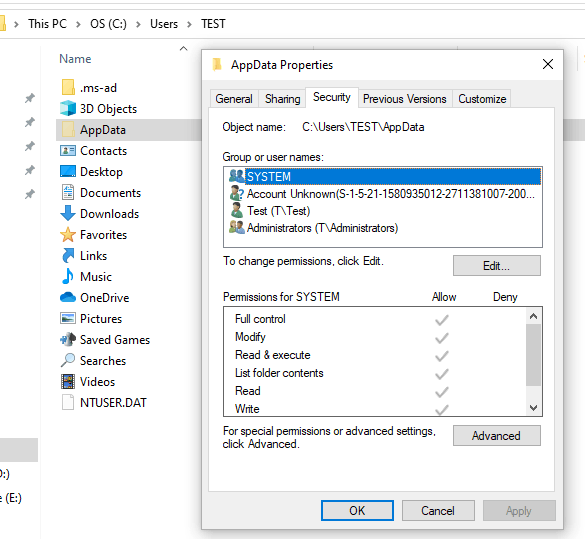
Task: Expand the breadcrumb chevron after Users
Action: [x=190, y=24]
